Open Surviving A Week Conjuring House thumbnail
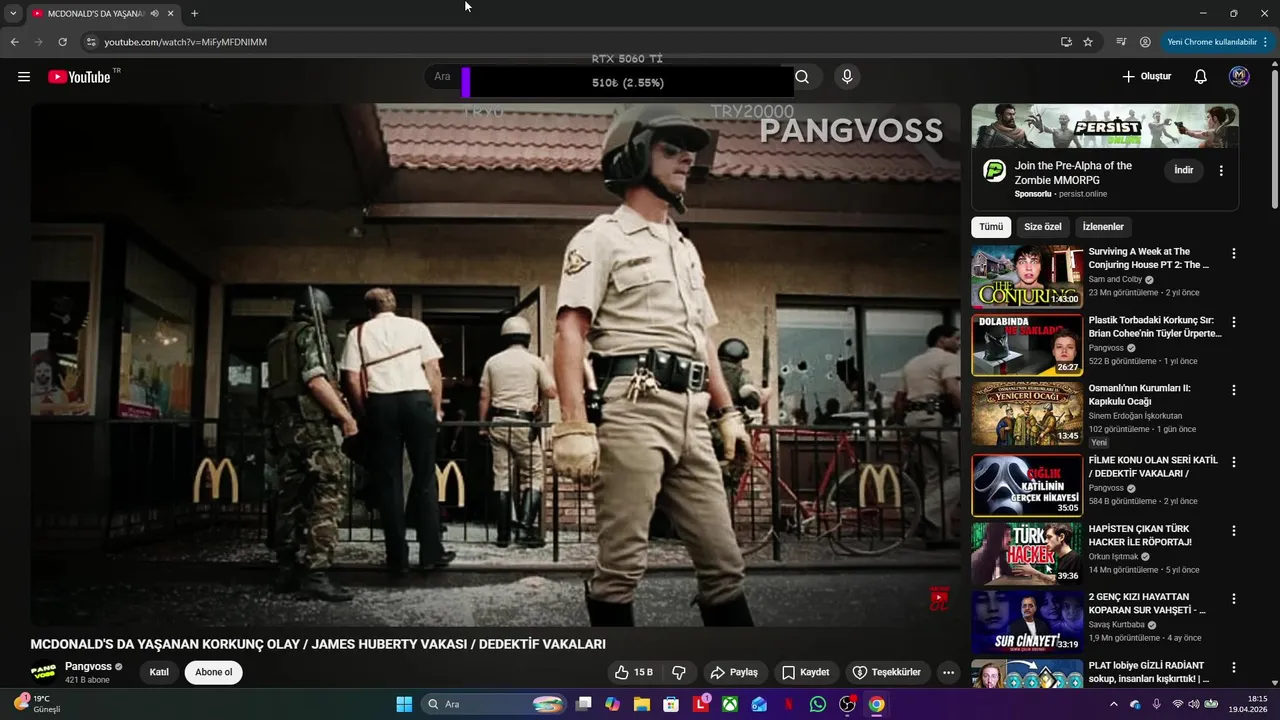 pyautogui.click(x=1027, y=277)
